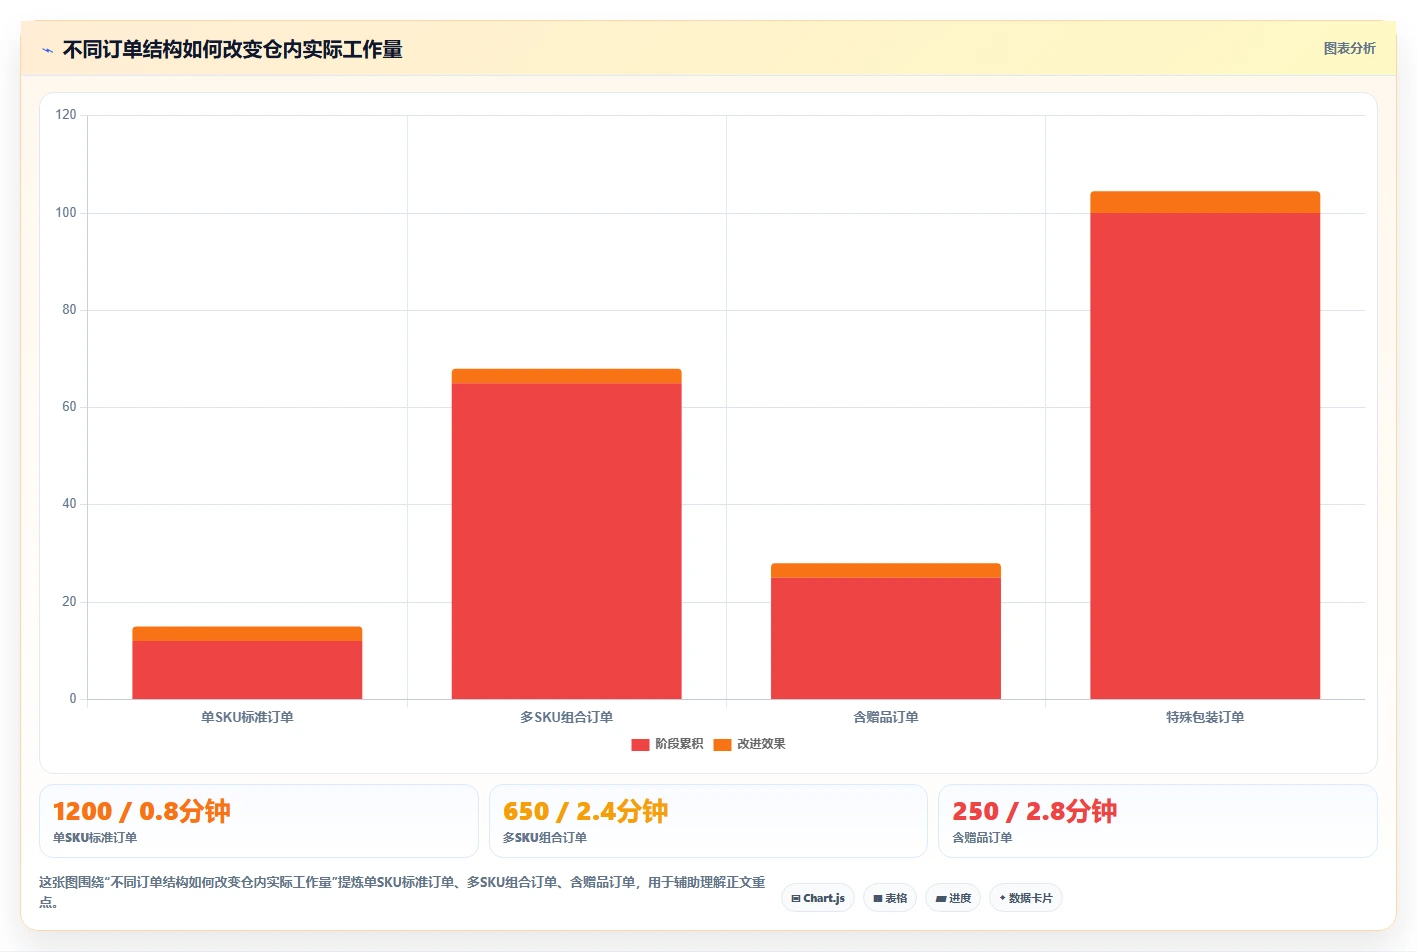Viewport: 1417px width, 952px height.
Task: Click orange segment atop 含赠品订单 bar
Action: coord(886,570)
